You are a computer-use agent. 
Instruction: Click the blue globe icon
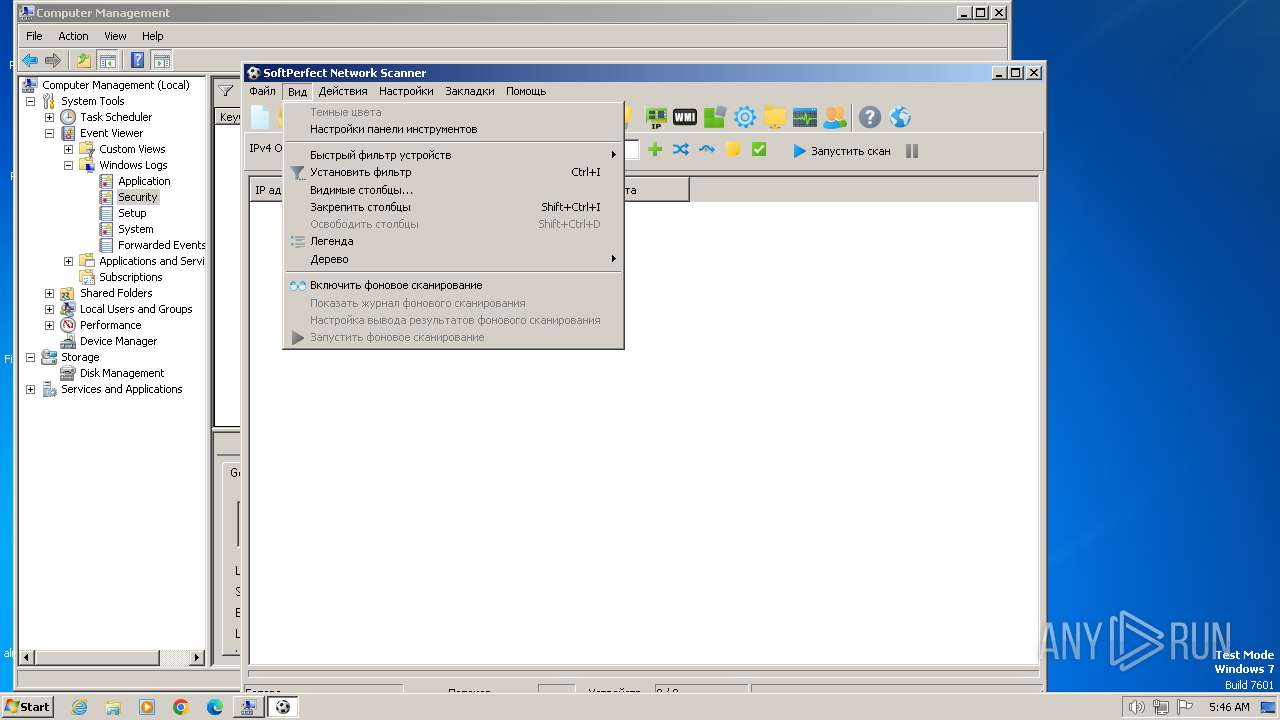(900, 118)
